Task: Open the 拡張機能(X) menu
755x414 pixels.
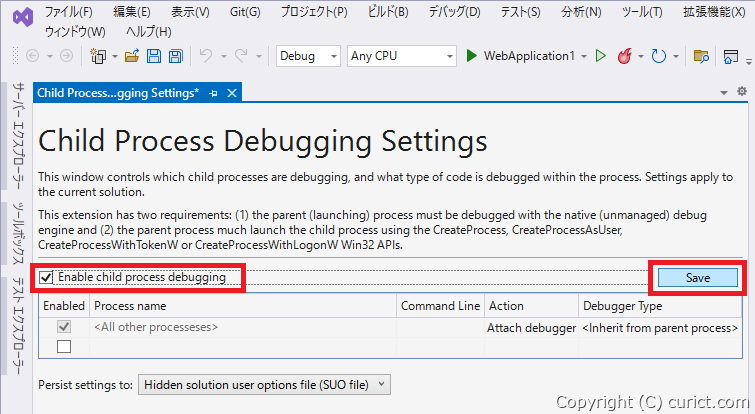Action: pos(714,12)
